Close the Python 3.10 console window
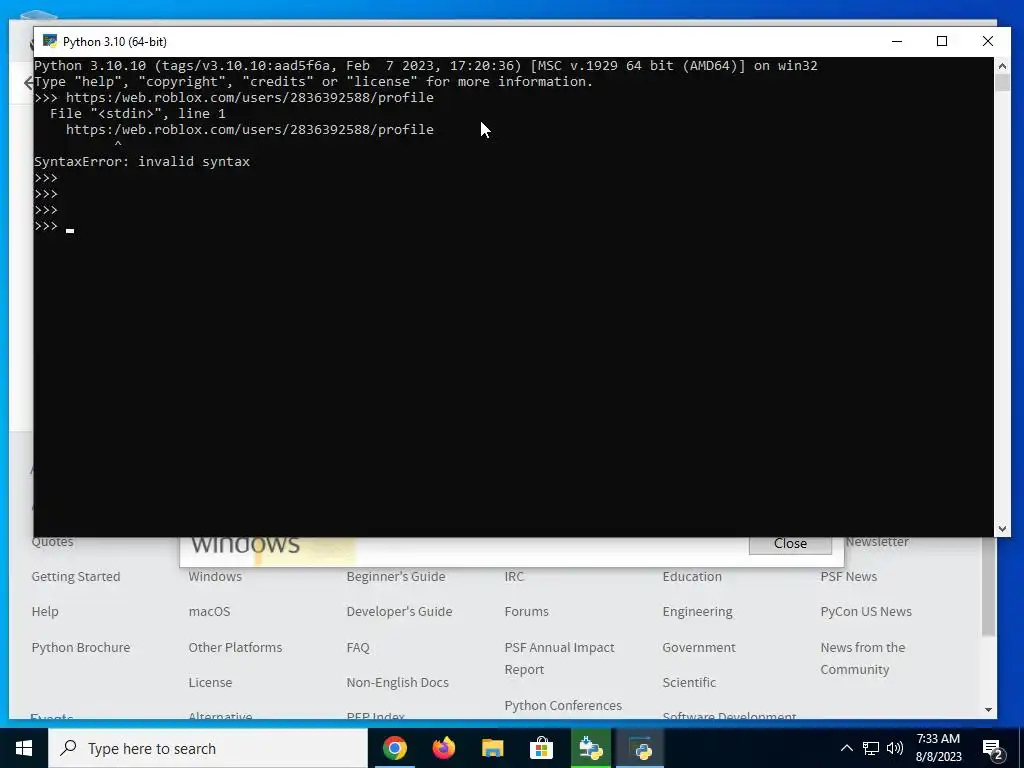 [x=987, y=41]
